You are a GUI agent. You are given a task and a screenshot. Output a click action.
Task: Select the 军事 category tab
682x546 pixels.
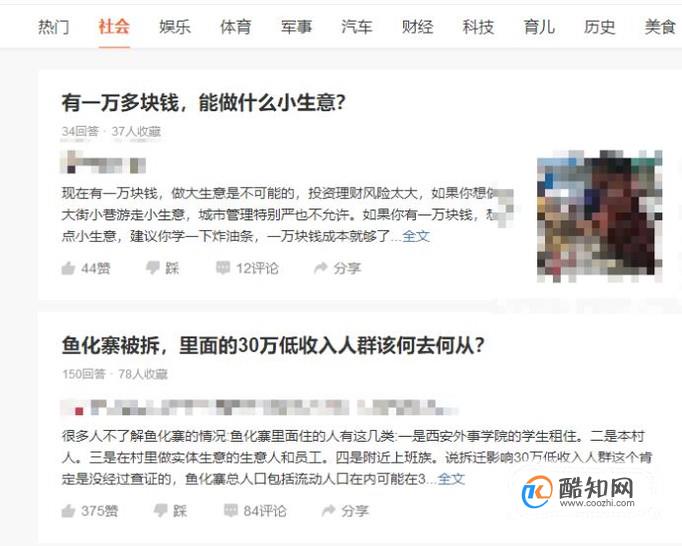pyautogui.click(x=296, y=27)
